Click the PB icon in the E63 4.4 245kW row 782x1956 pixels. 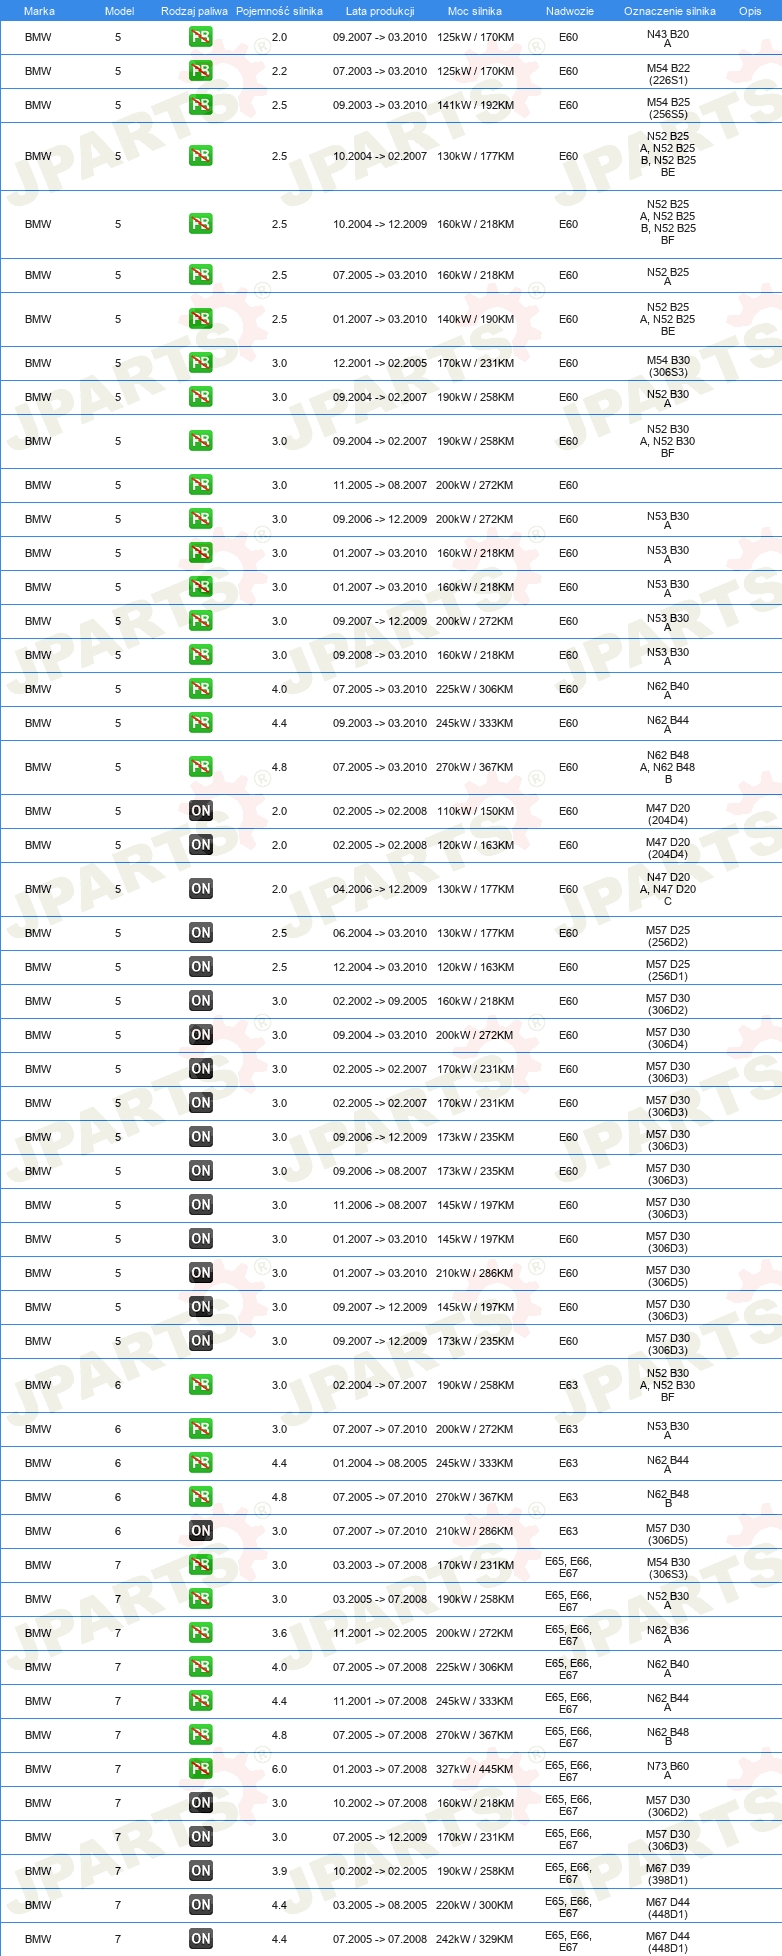pyautogui.click(x=201, y=1463)
